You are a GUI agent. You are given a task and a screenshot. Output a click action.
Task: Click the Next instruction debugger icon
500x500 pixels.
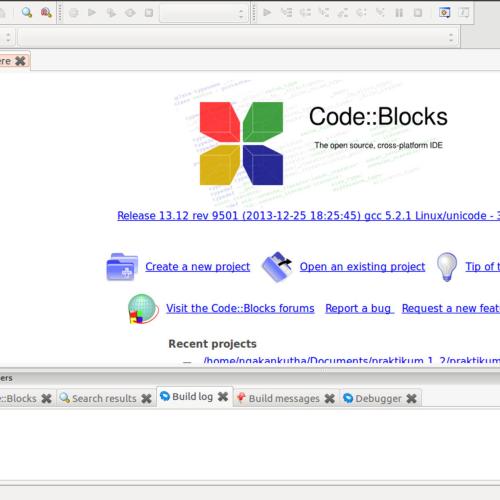pyautogui.click(x=361, y=13)
